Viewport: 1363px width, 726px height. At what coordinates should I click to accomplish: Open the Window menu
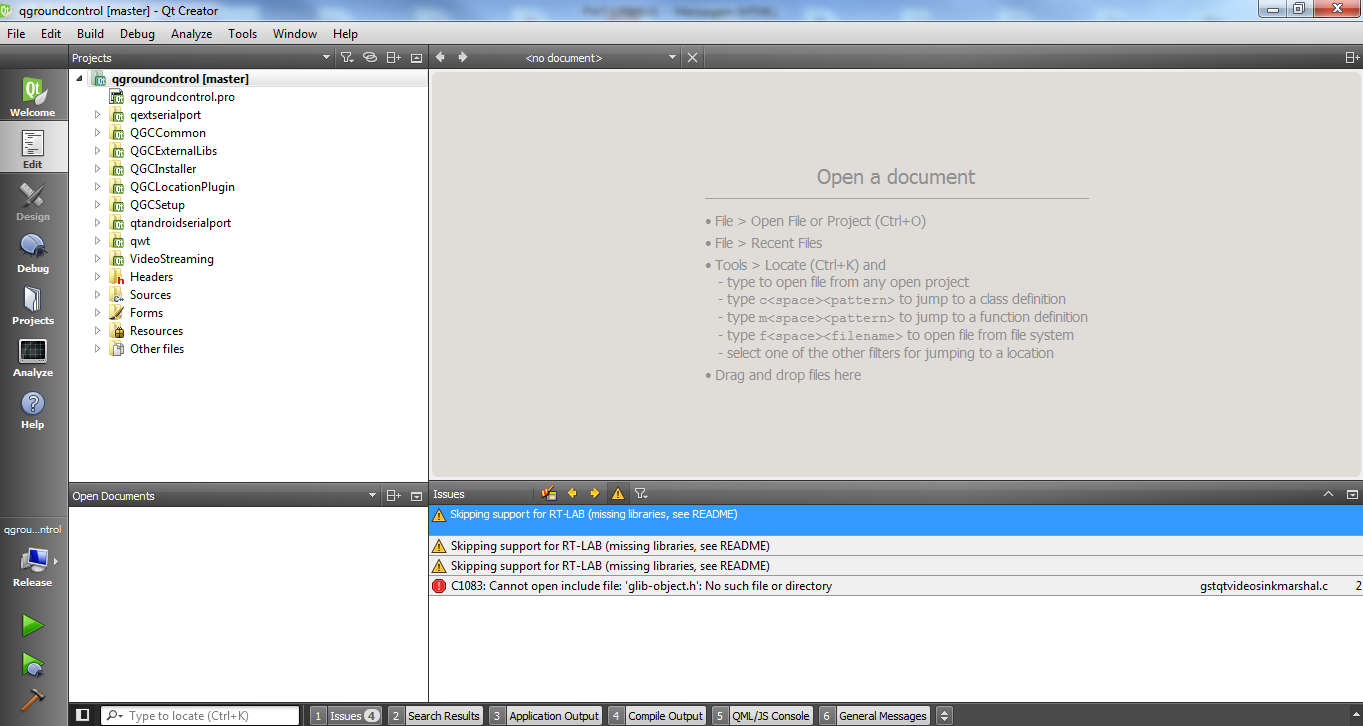click(295, 33)
